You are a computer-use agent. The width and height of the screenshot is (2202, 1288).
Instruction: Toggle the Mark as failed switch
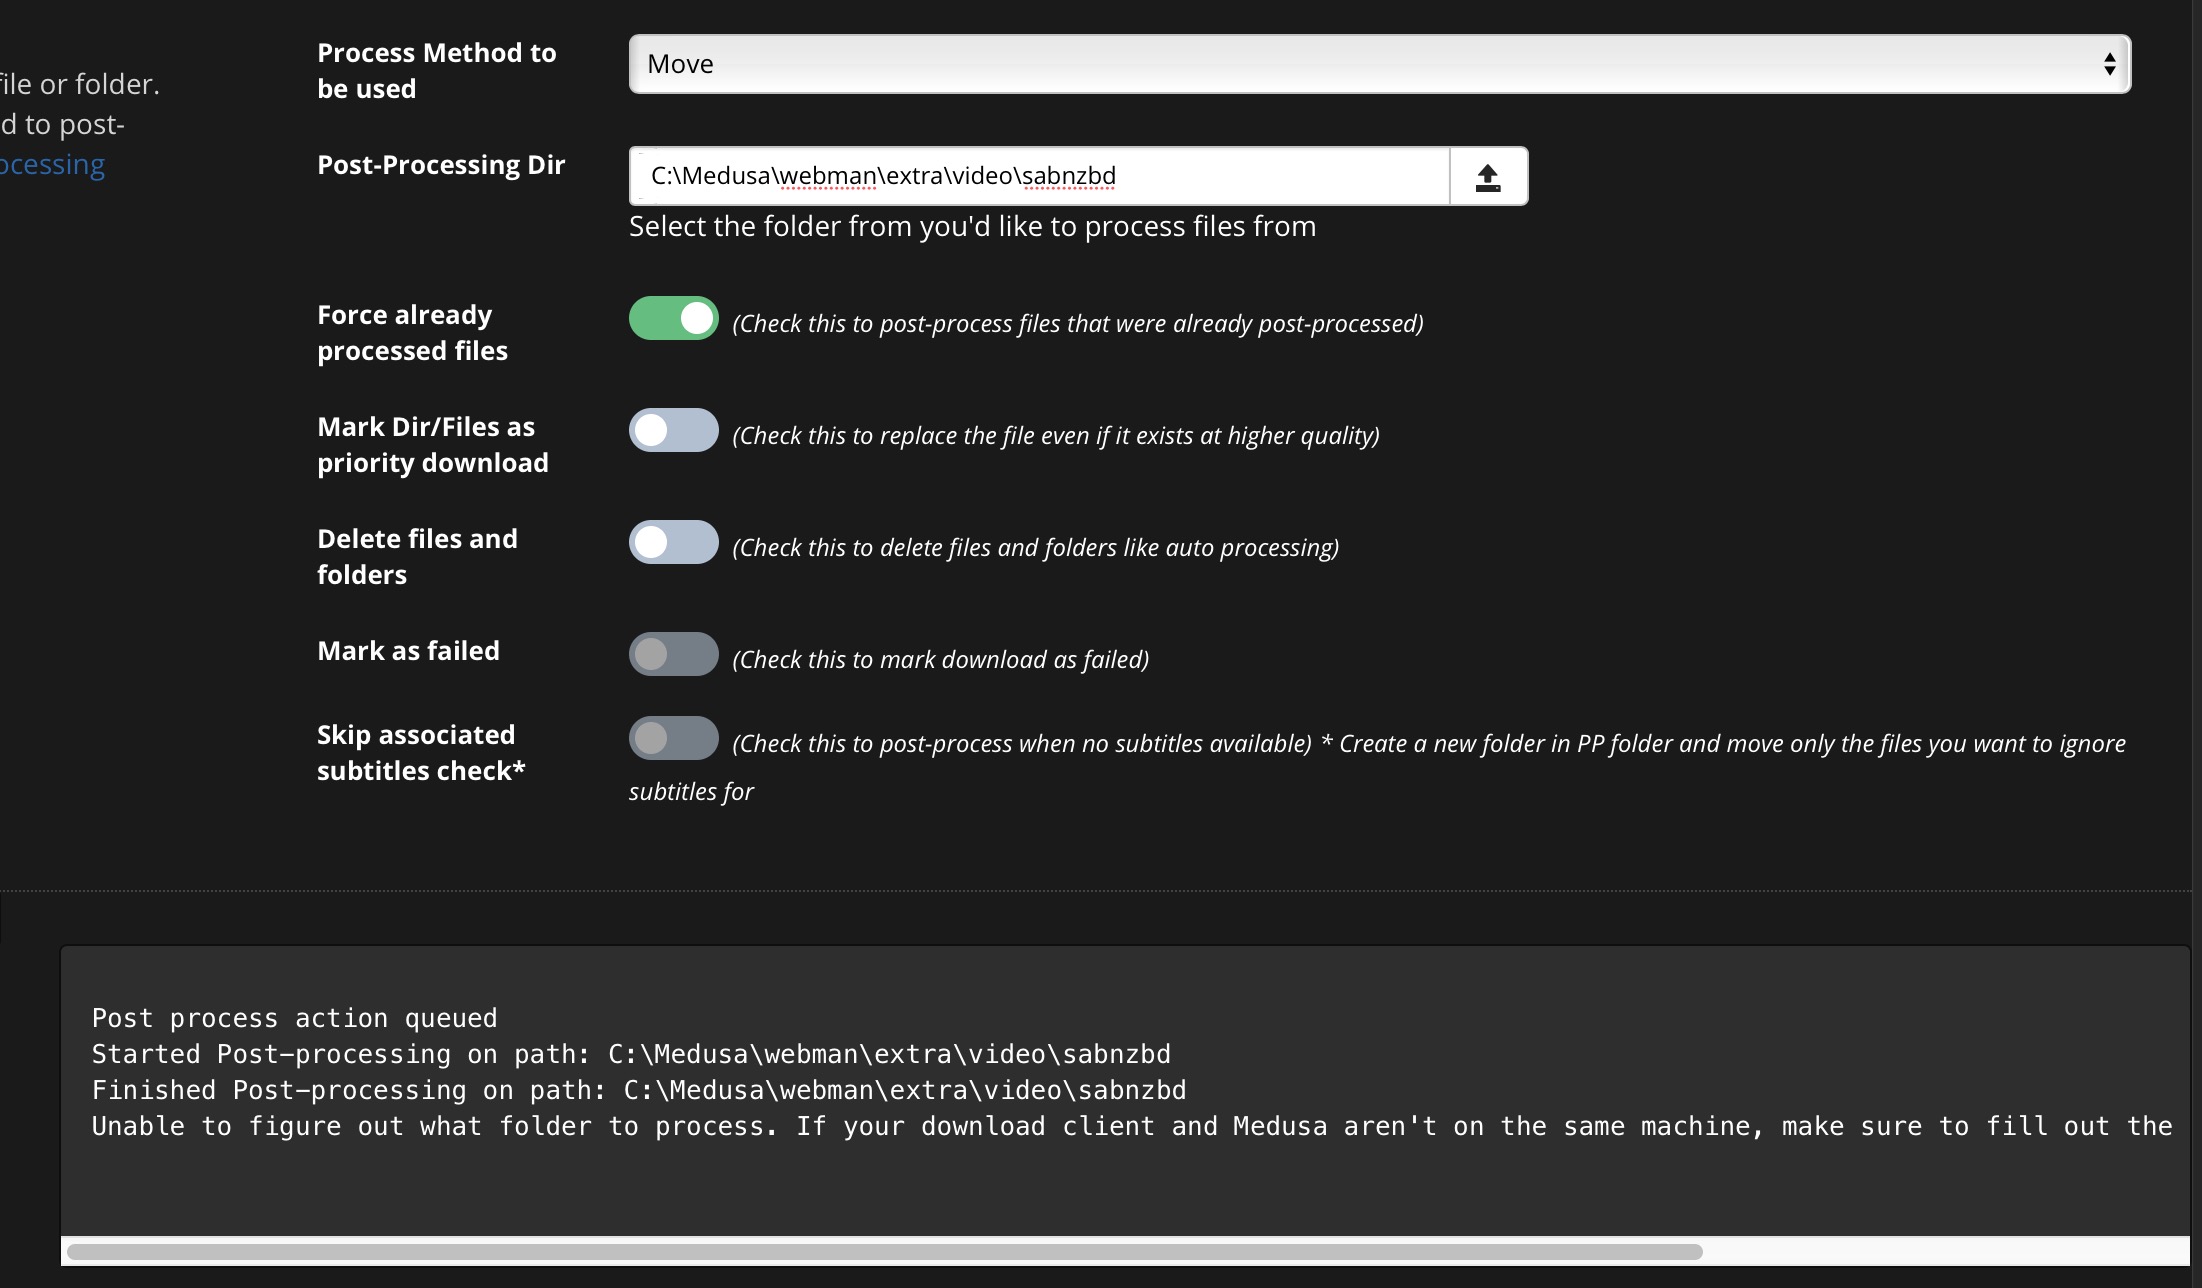coord(673,654)
